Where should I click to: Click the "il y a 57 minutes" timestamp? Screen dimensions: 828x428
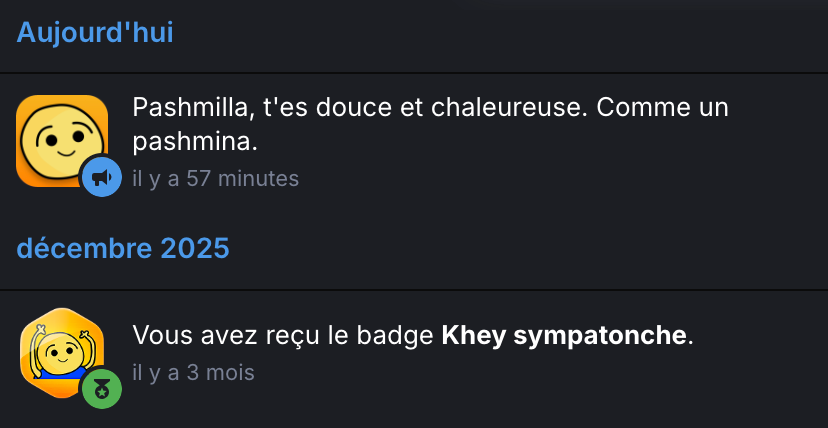(215, 179)
